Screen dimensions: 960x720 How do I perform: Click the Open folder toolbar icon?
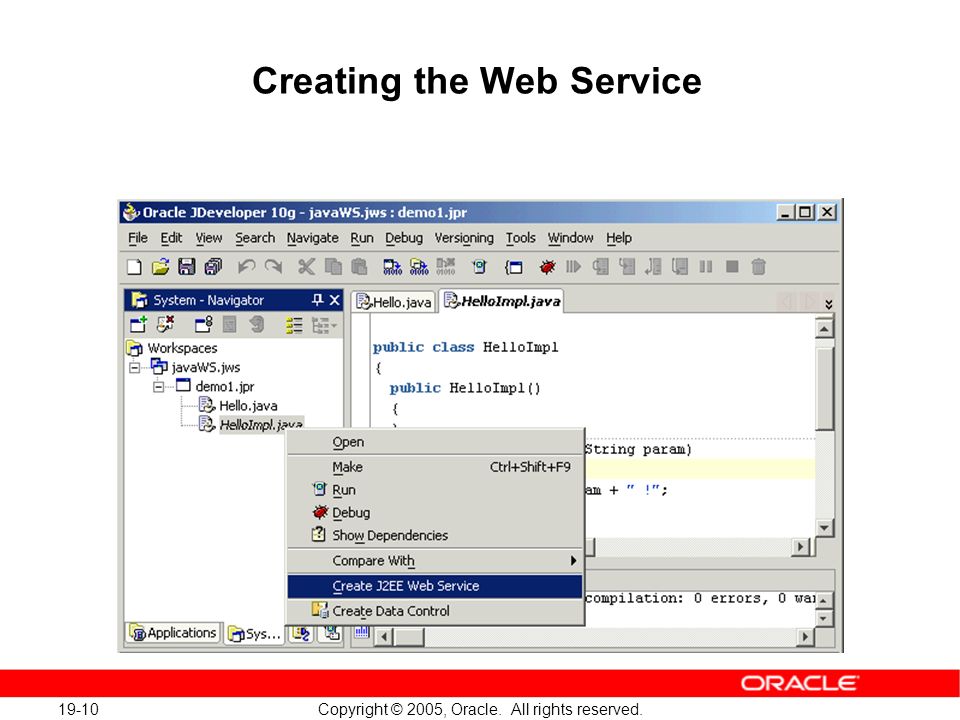tap(160, 267)
